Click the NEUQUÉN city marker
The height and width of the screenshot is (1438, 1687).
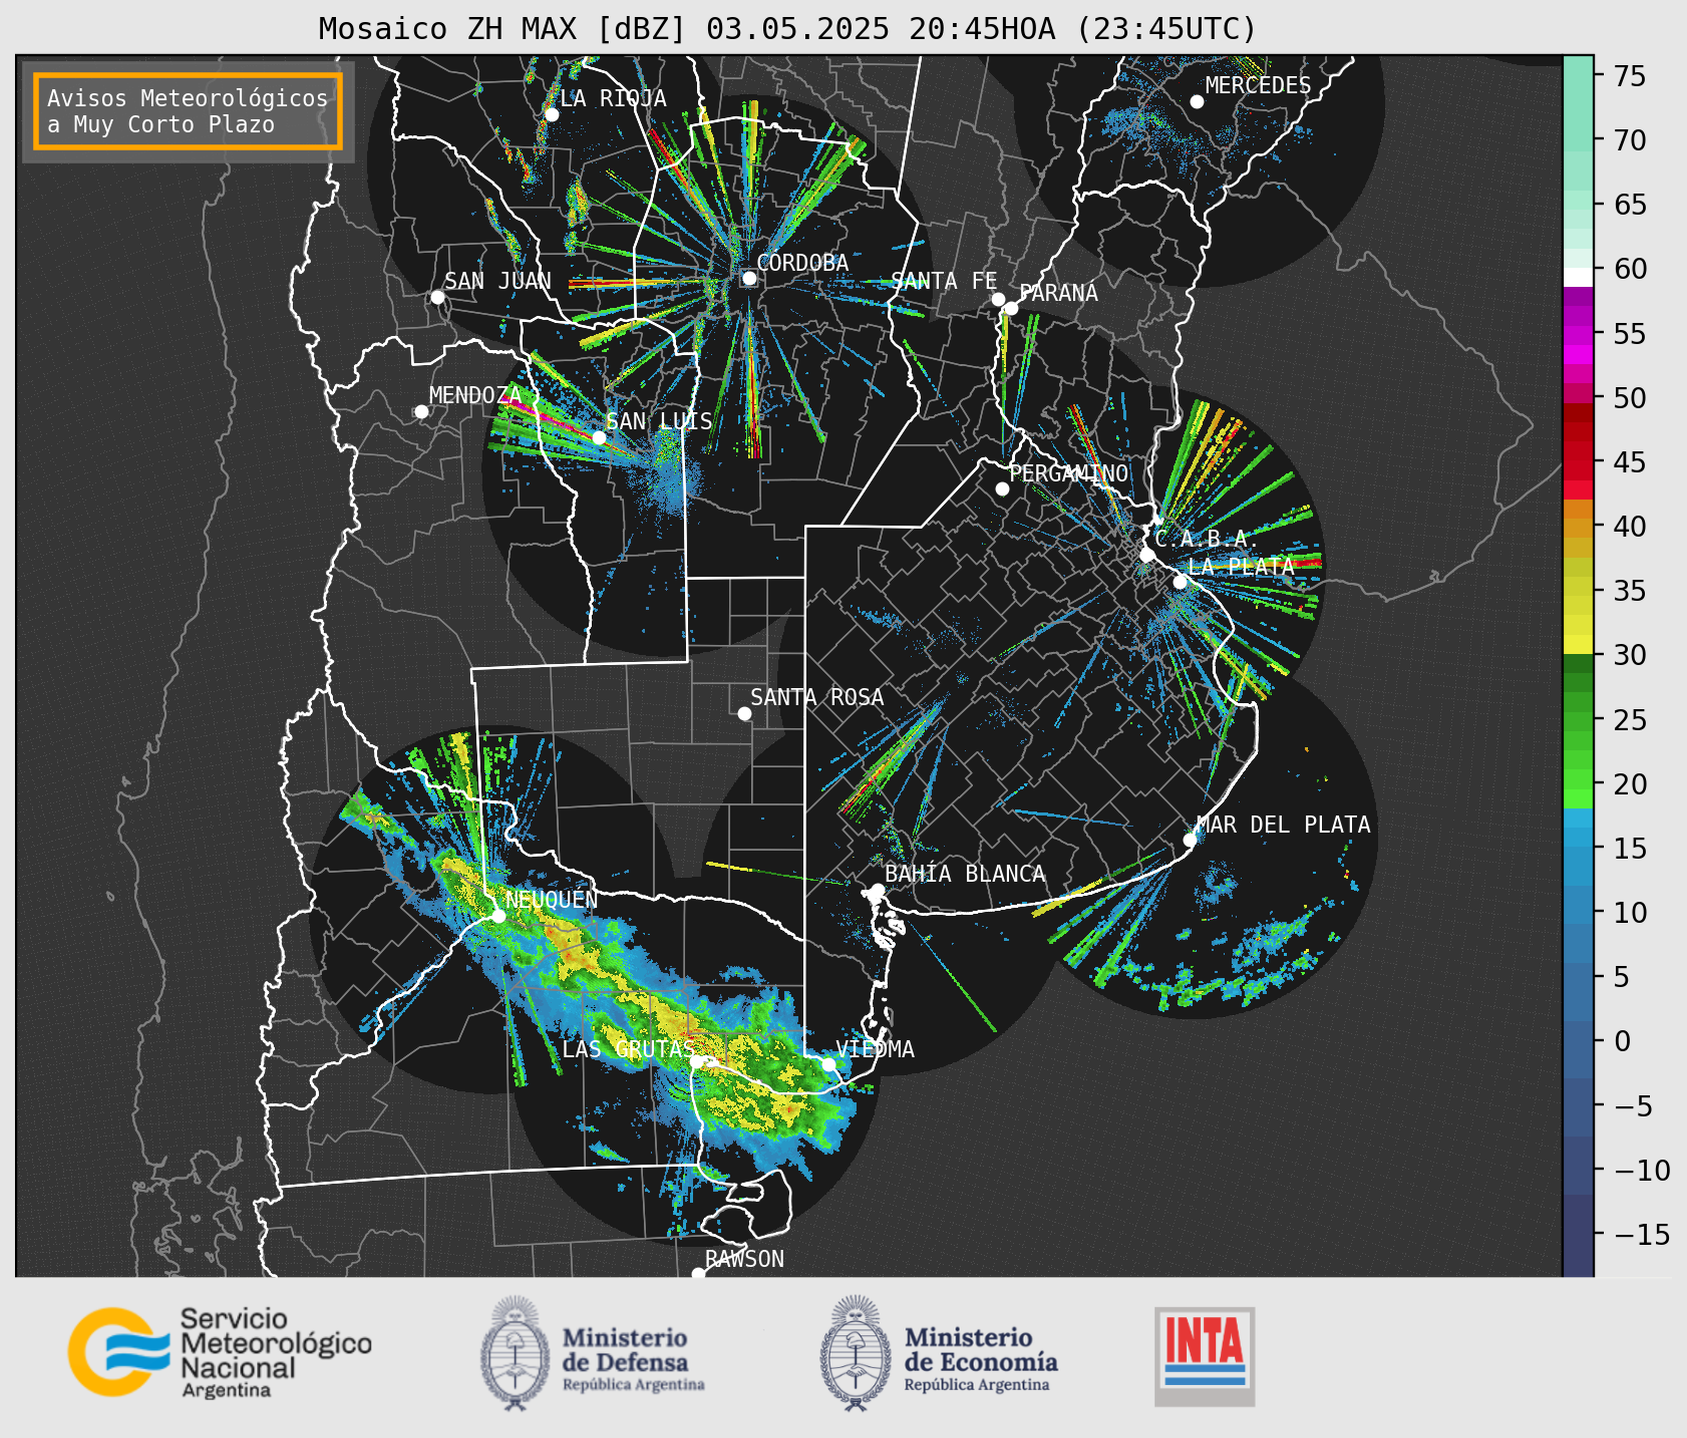(498, 915)
